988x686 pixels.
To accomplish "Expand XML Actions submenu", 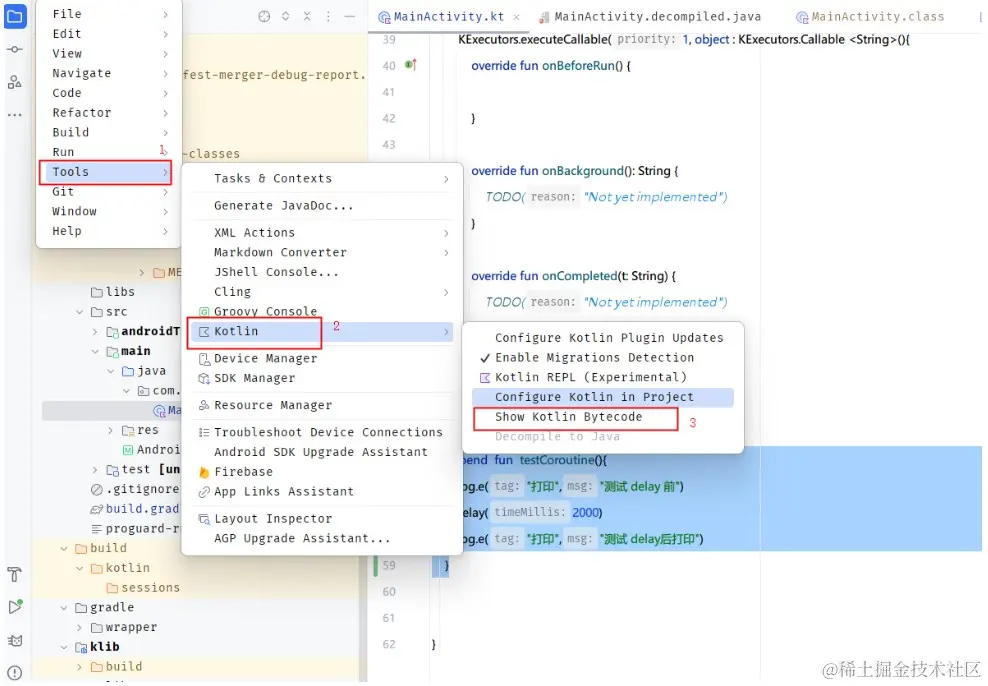I will pyautogui.click(x=322, y=233).
